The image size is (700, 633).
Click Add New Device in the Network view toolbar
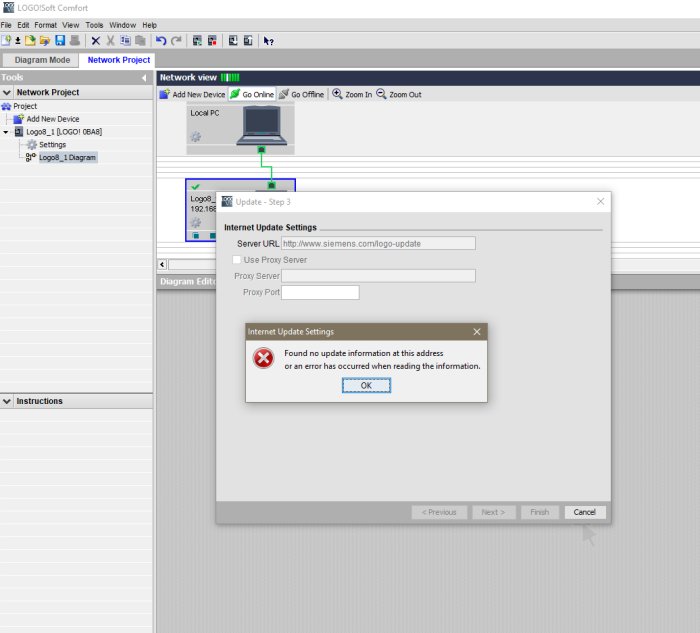point(192,94)
